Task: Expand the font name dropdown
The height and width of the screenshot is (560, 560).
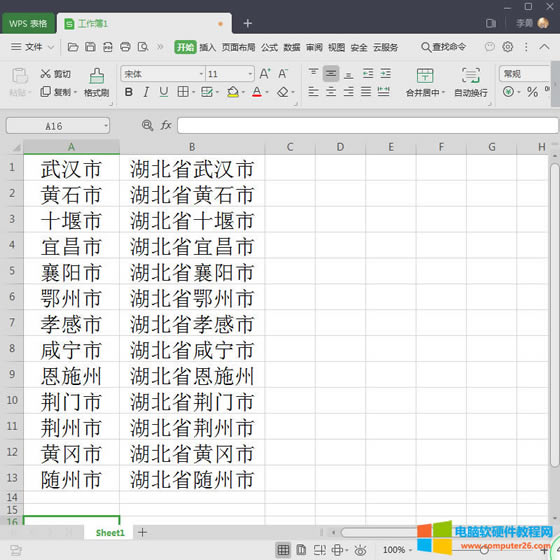Action: (x=201, y=74)
